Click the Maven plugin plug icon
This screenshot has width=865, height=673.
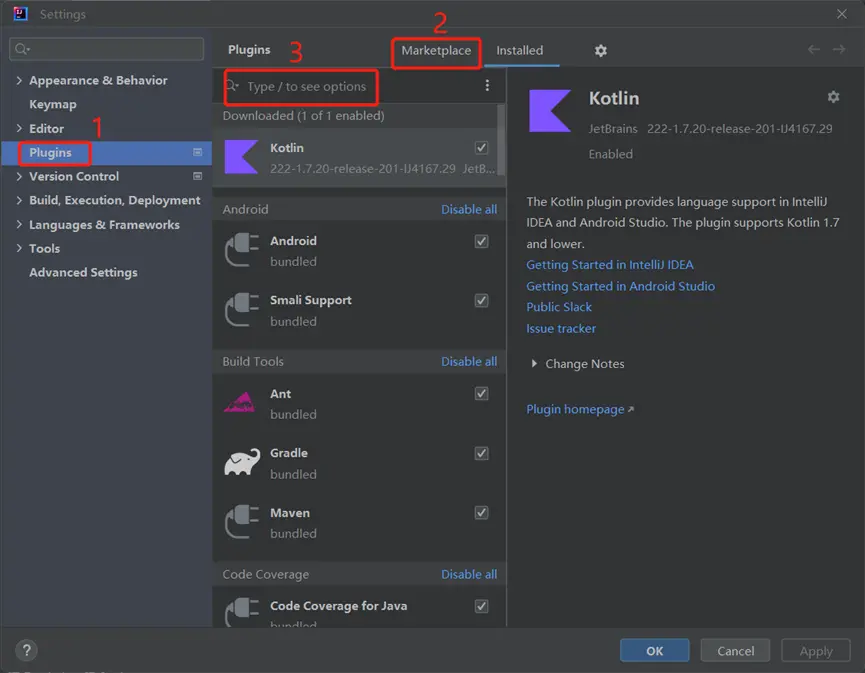[242, 522]
